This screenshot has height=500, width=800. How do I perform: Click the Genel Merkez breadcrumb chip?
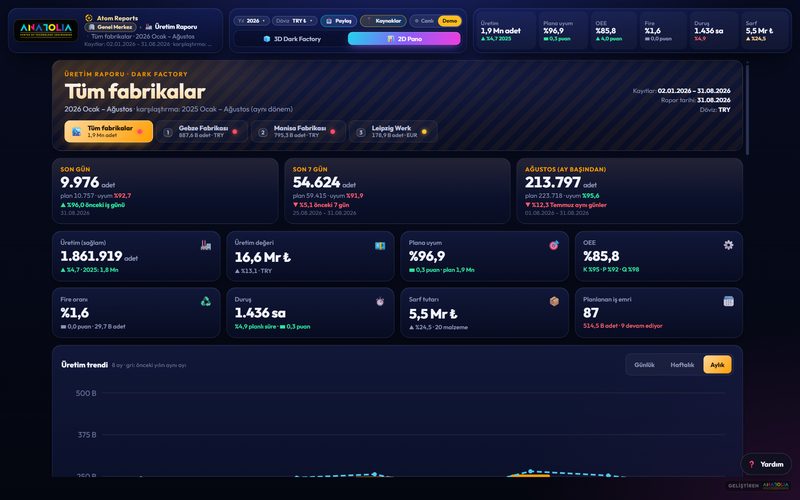pyautogui.click(x=111, y=27)
